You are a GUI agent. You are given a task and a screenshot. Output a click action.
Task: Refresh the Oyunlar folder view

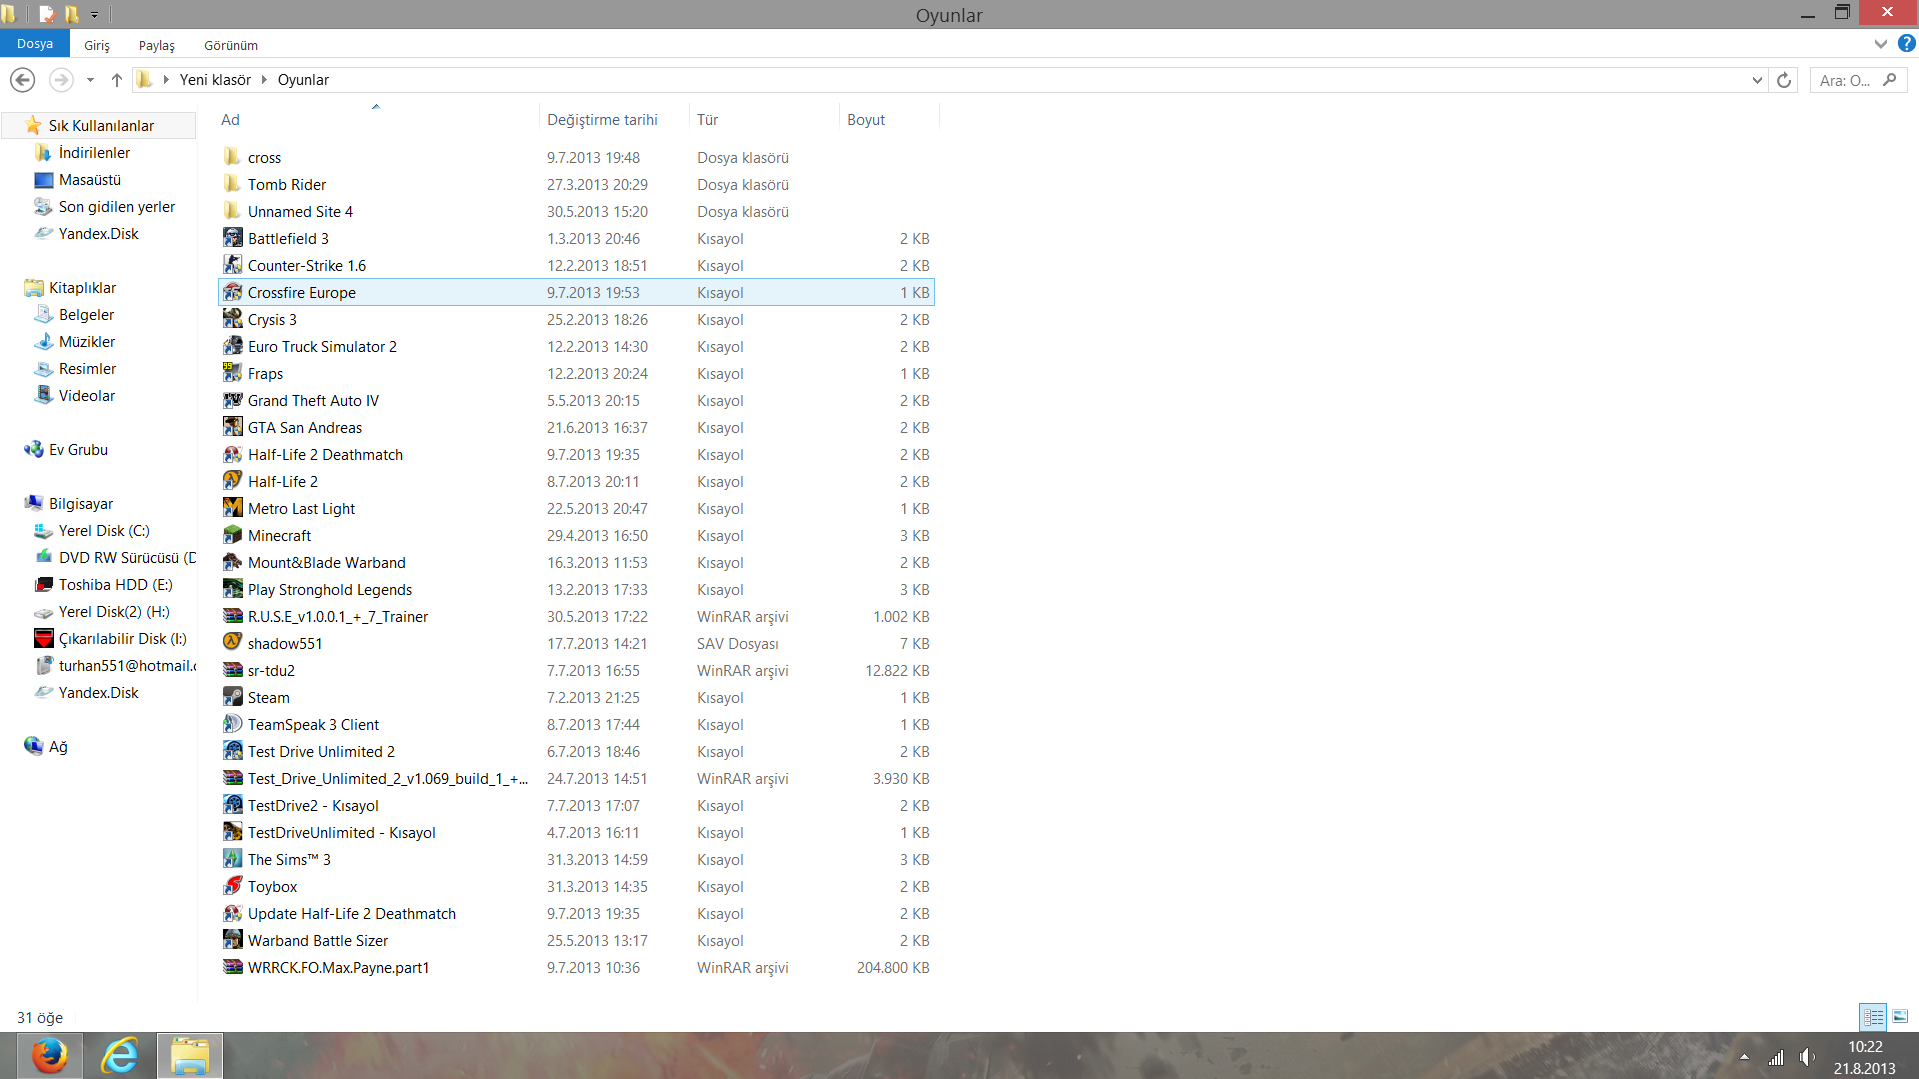[1784, 80]
